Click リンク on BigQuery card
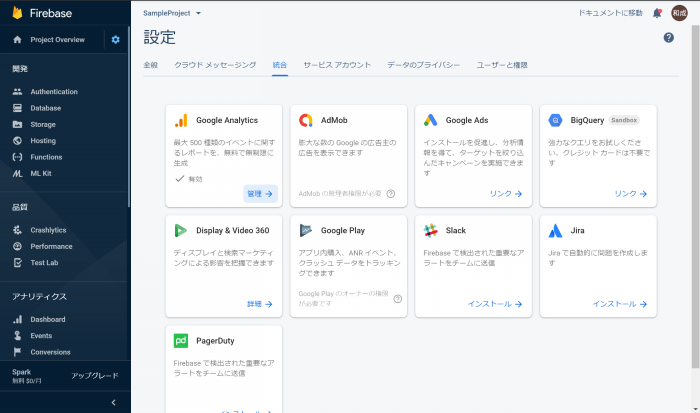Viewport: 700px width, 413px height. tap(631, 194)
